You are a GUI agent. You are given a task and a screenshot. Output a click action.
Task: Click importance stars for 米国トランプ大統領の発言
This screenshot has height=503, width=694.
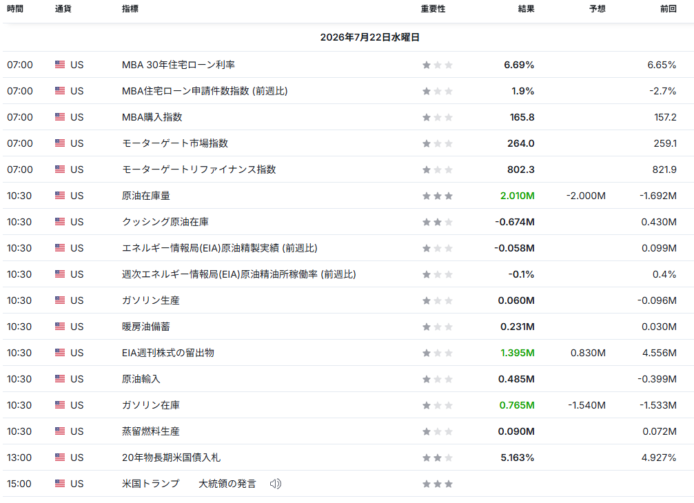437,484
